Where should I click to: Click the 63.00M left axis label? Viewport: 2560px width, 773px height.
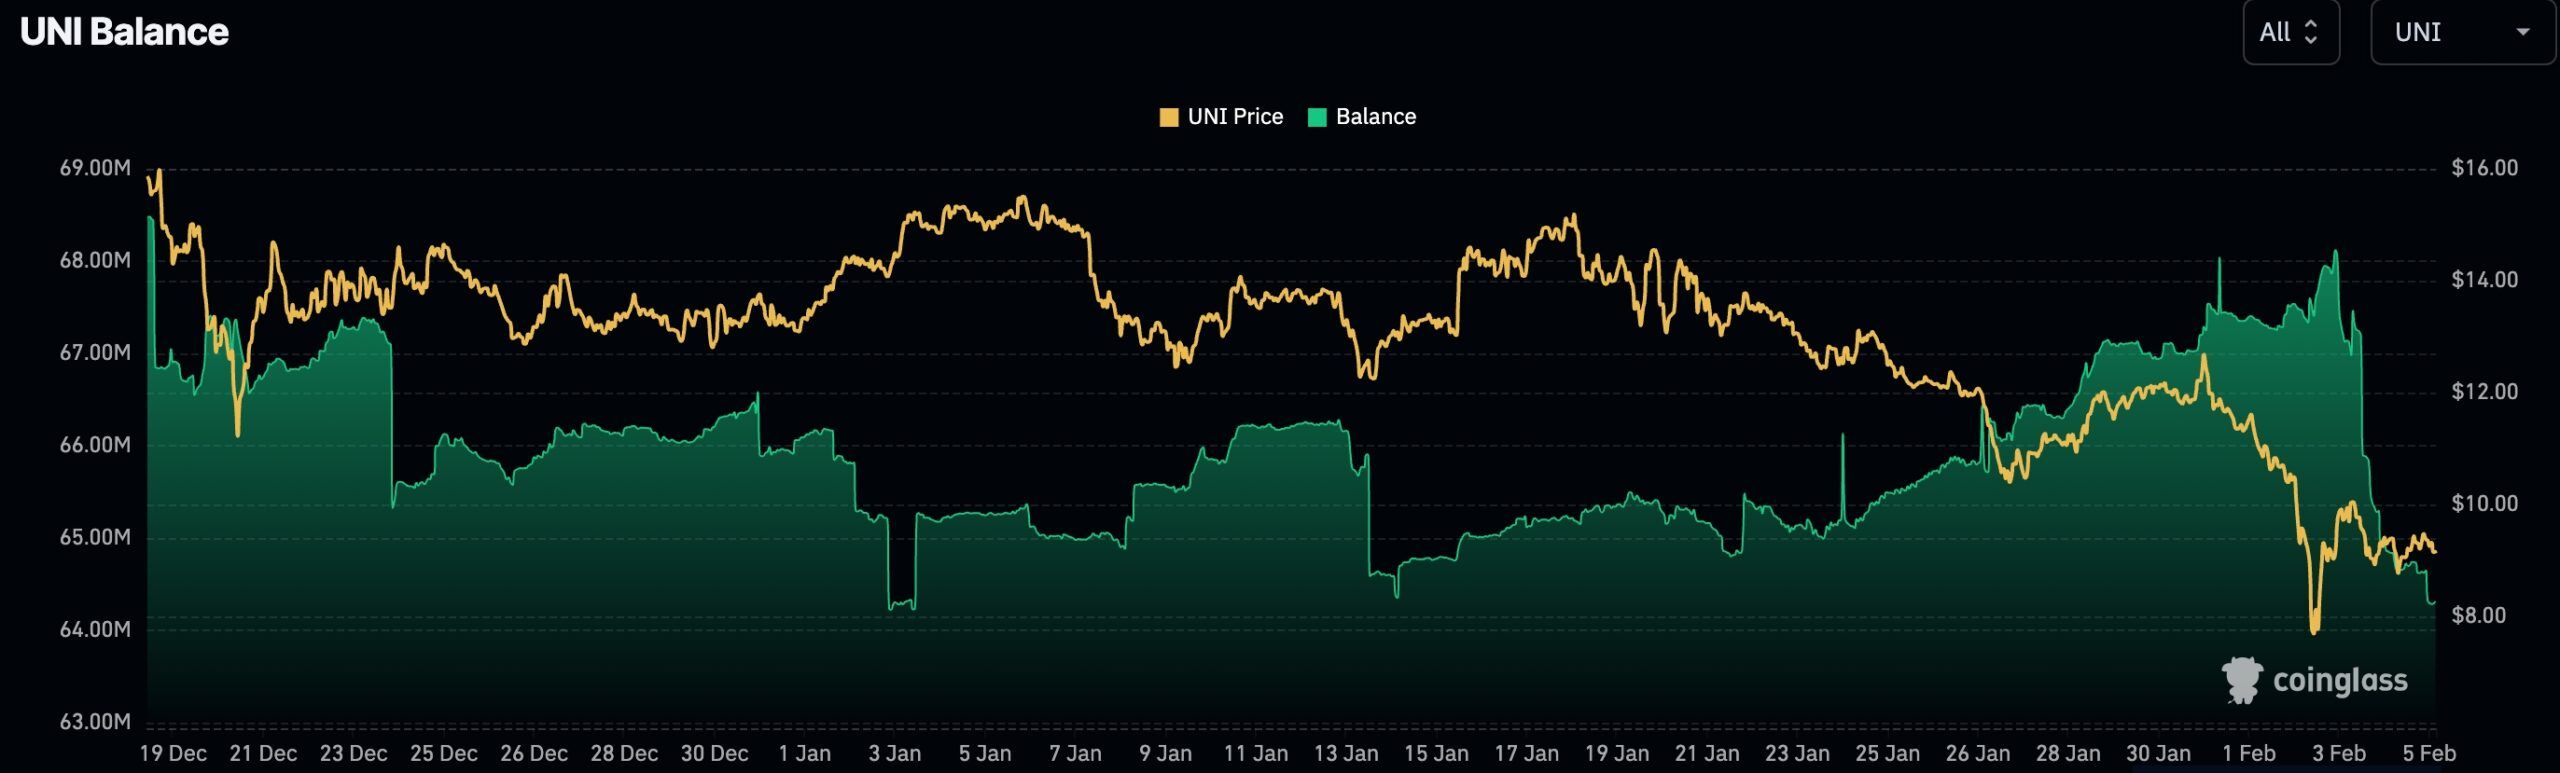95,721
